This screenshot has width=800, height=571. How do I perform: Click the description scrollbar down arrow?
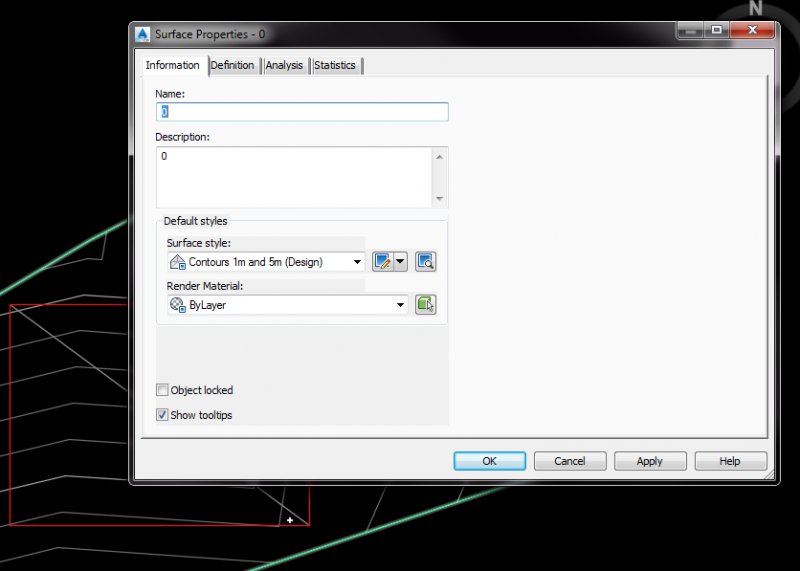click(439, 198)
